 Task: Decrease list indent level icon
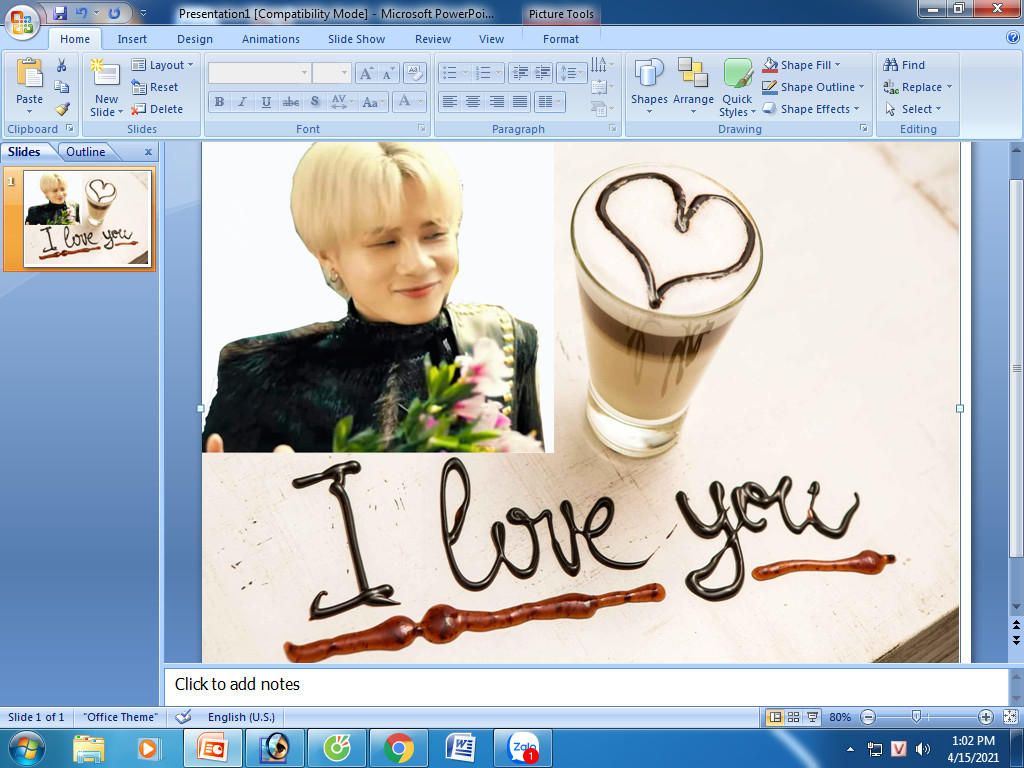[x=520, y=72]
